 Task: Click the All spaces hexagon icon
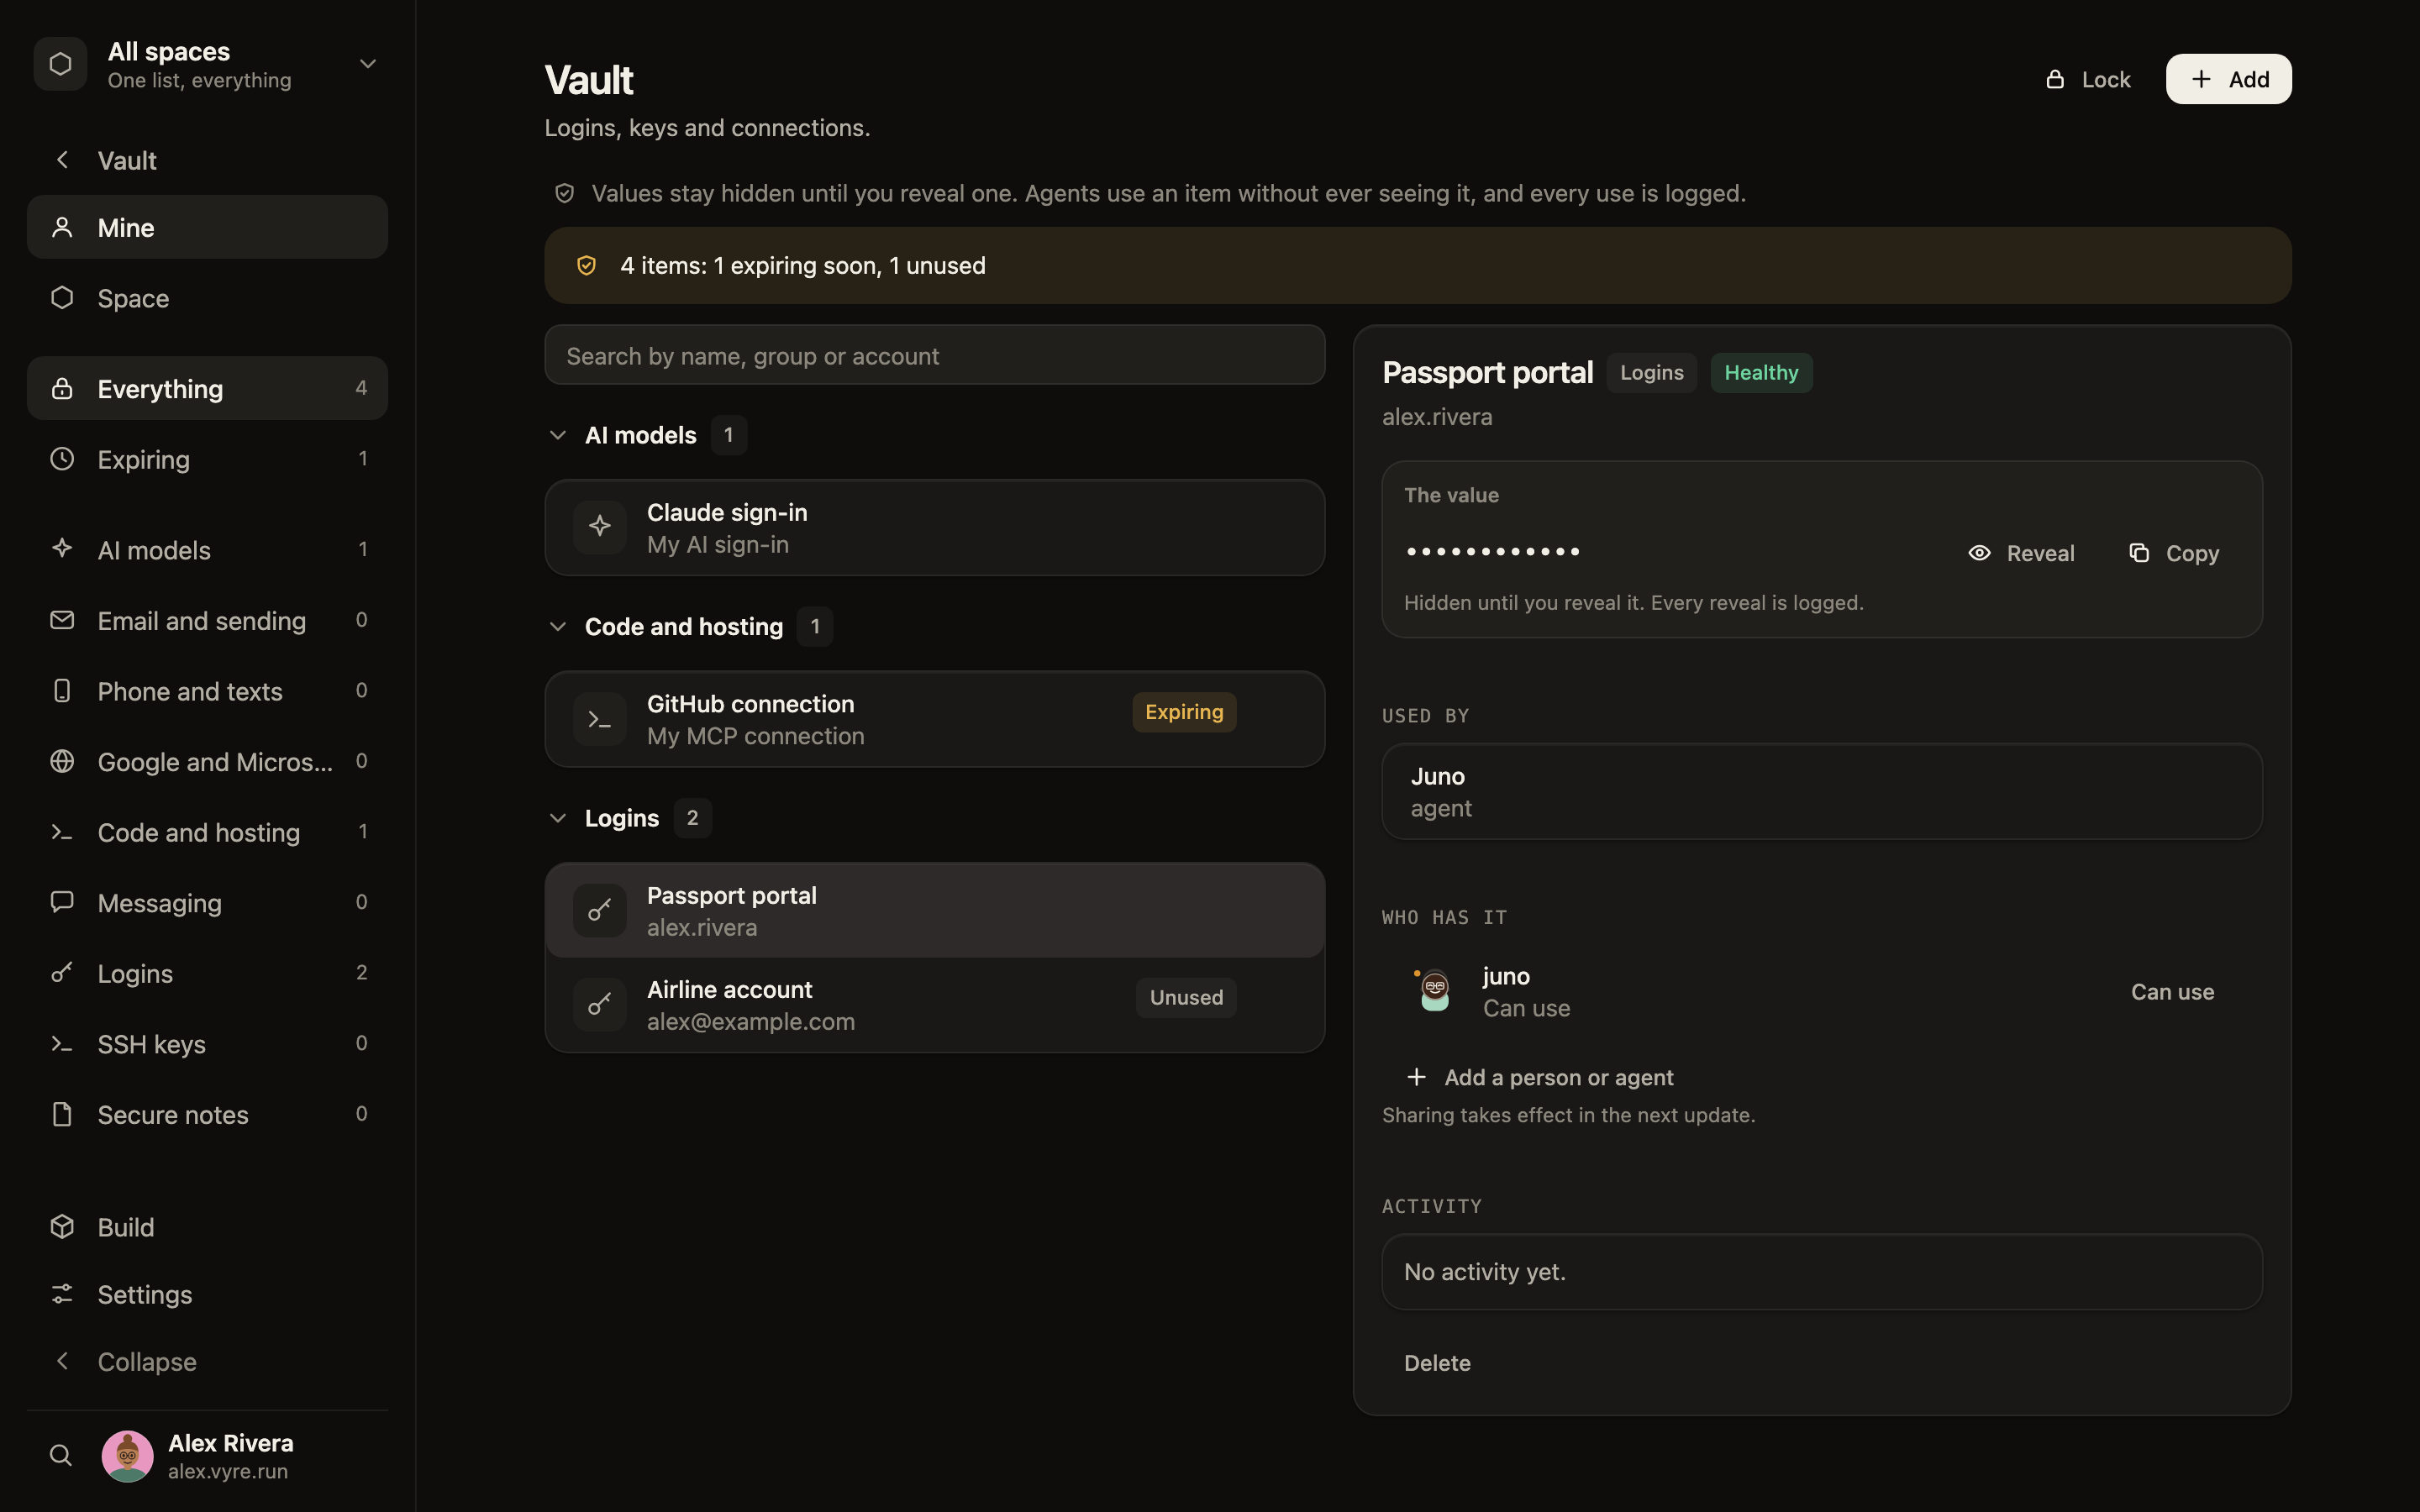pyautogui.click(x=61, y=64)
